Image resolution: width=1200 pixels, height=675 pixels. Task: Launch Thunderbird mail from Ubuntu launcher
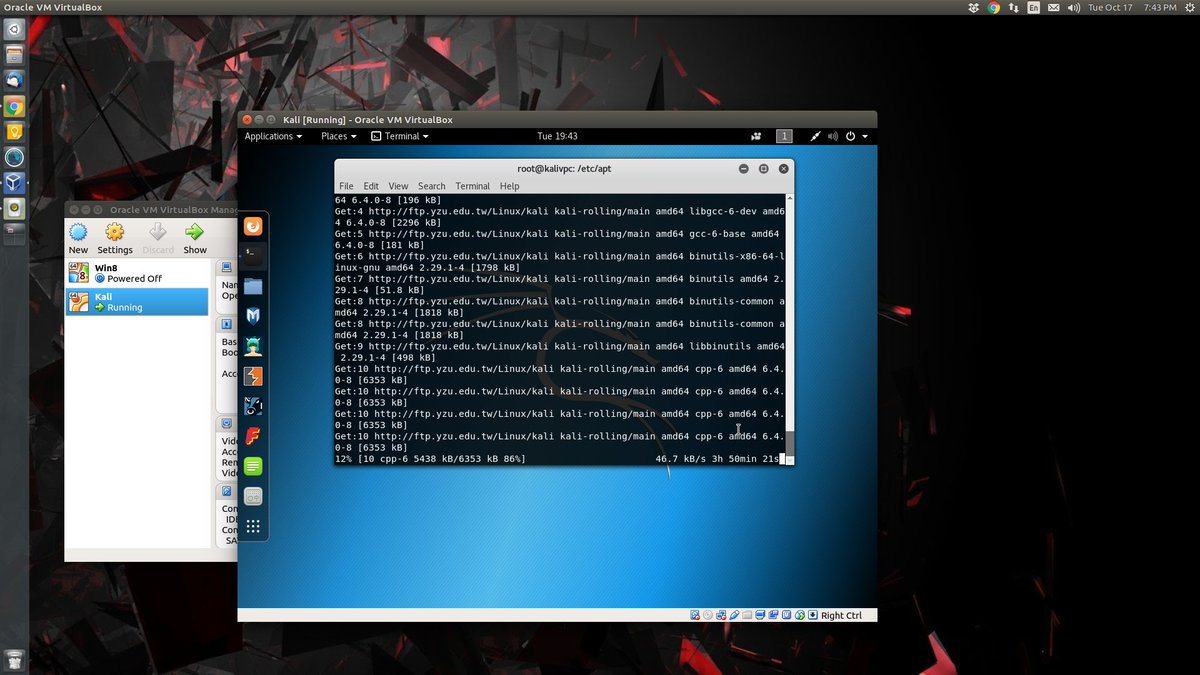coord(14,80)
